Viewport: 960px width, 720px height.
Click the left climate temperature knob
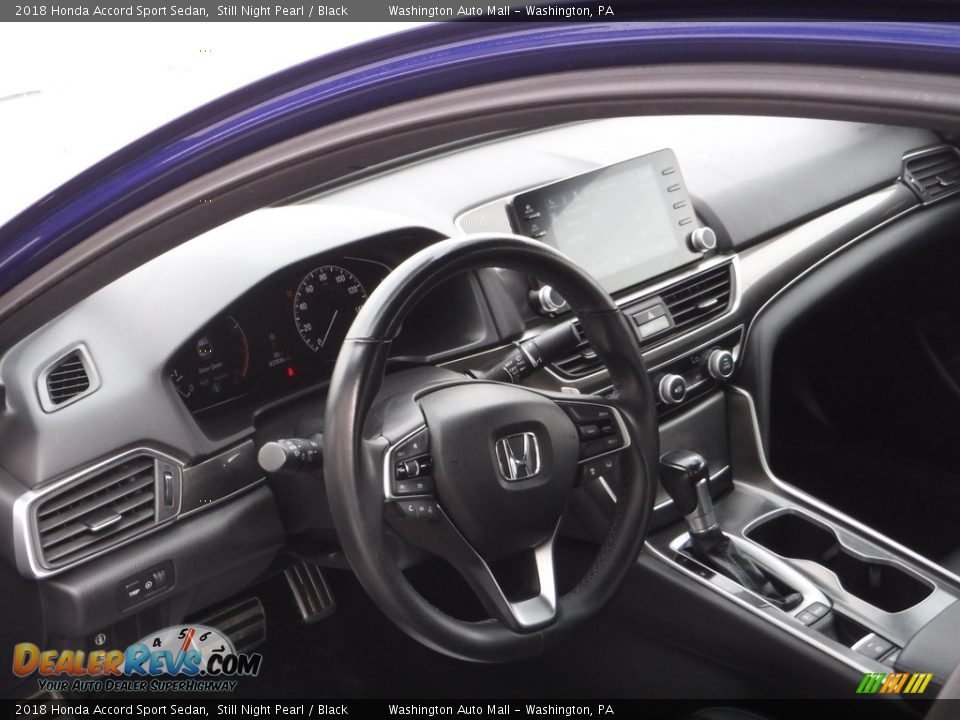(x=671, y=388)
